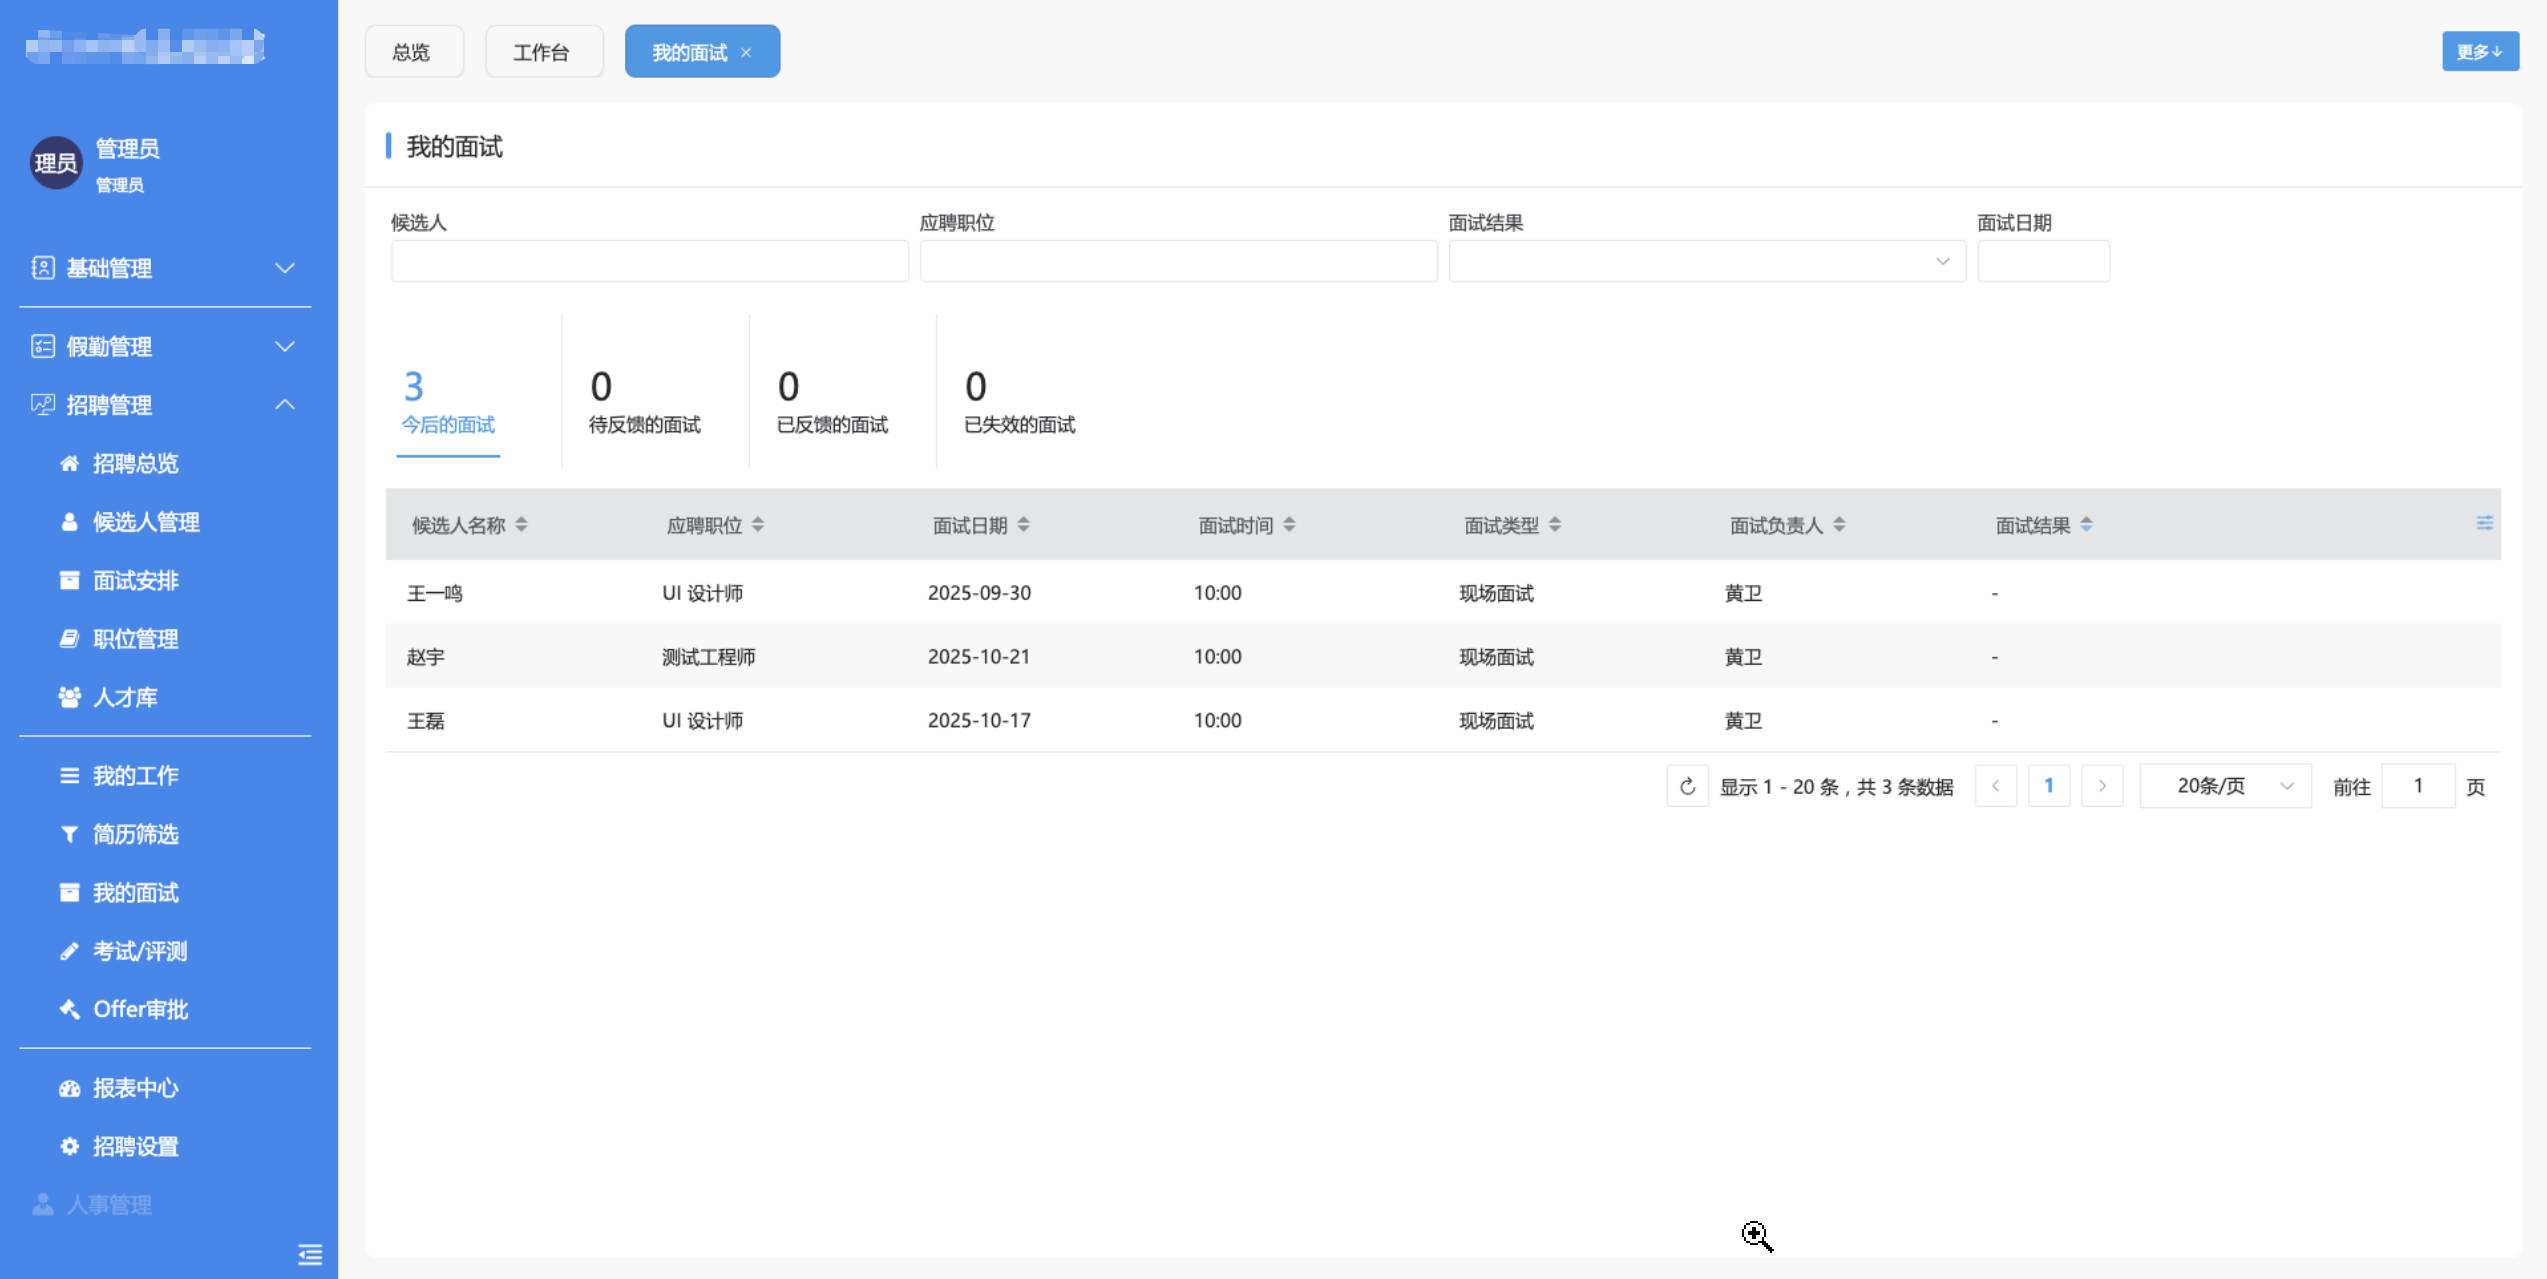Open 招聘设置 with gear icon
The height and width of the screenshot is (1279, 2547).
134,1146
